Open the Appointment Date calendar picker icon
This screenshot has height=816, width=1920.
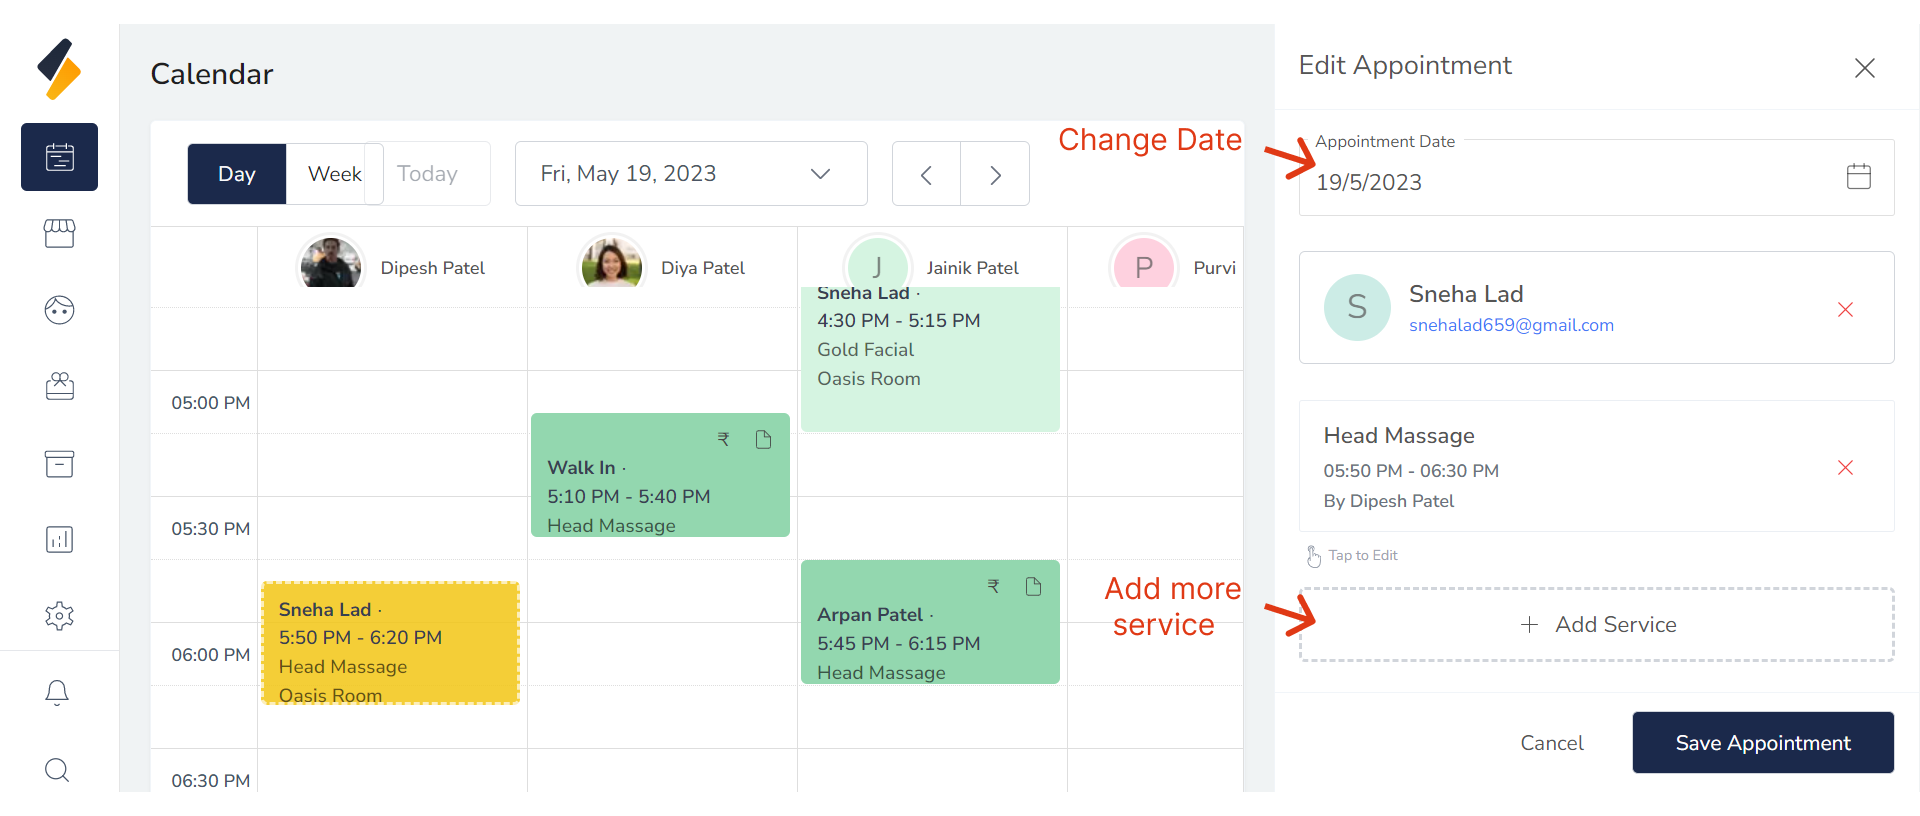pyautogui.click(x=1858, y=177)
